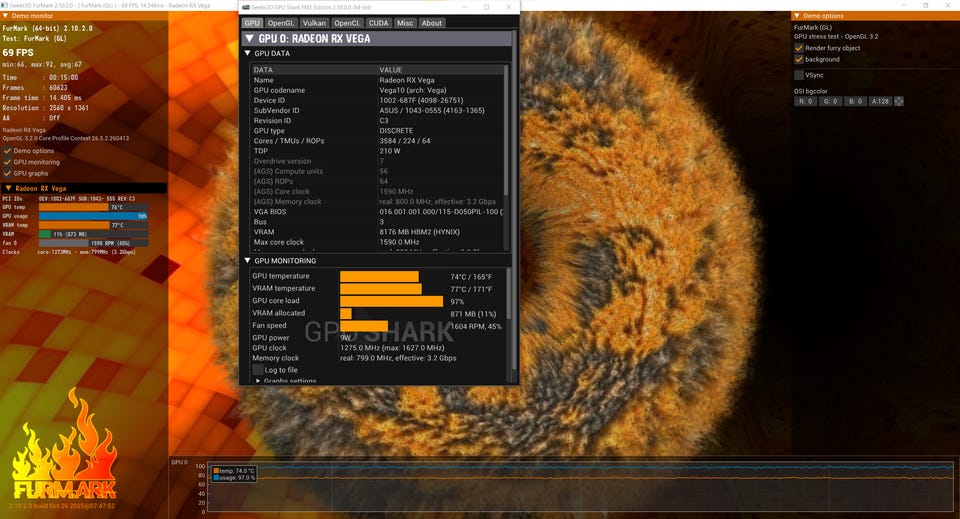The height and width of the screenshot is (519, 960).
Task: Click the VRAM allocated bar
Action: click(345, 313)
